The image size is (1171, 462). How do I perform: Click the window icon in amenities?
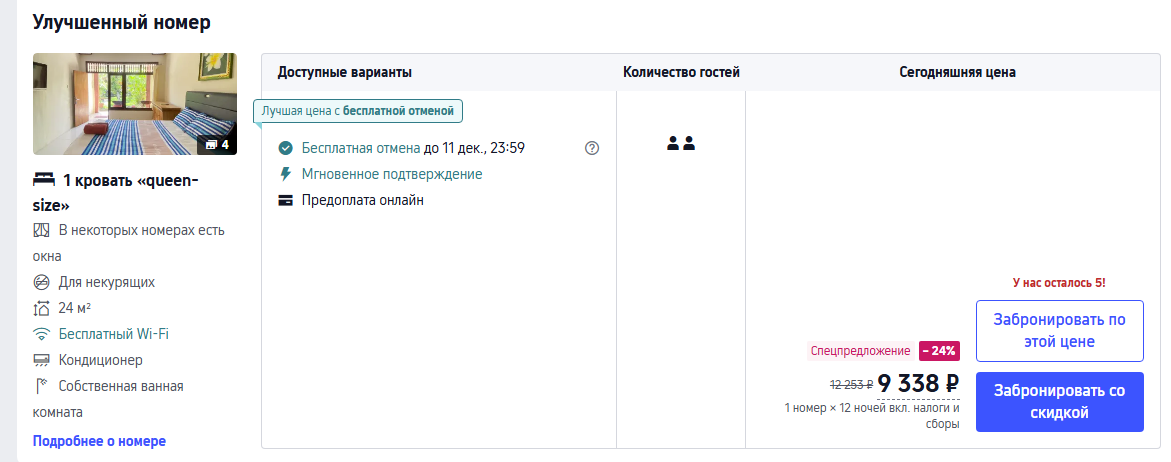pyautogui.click(x=41, y=230)
